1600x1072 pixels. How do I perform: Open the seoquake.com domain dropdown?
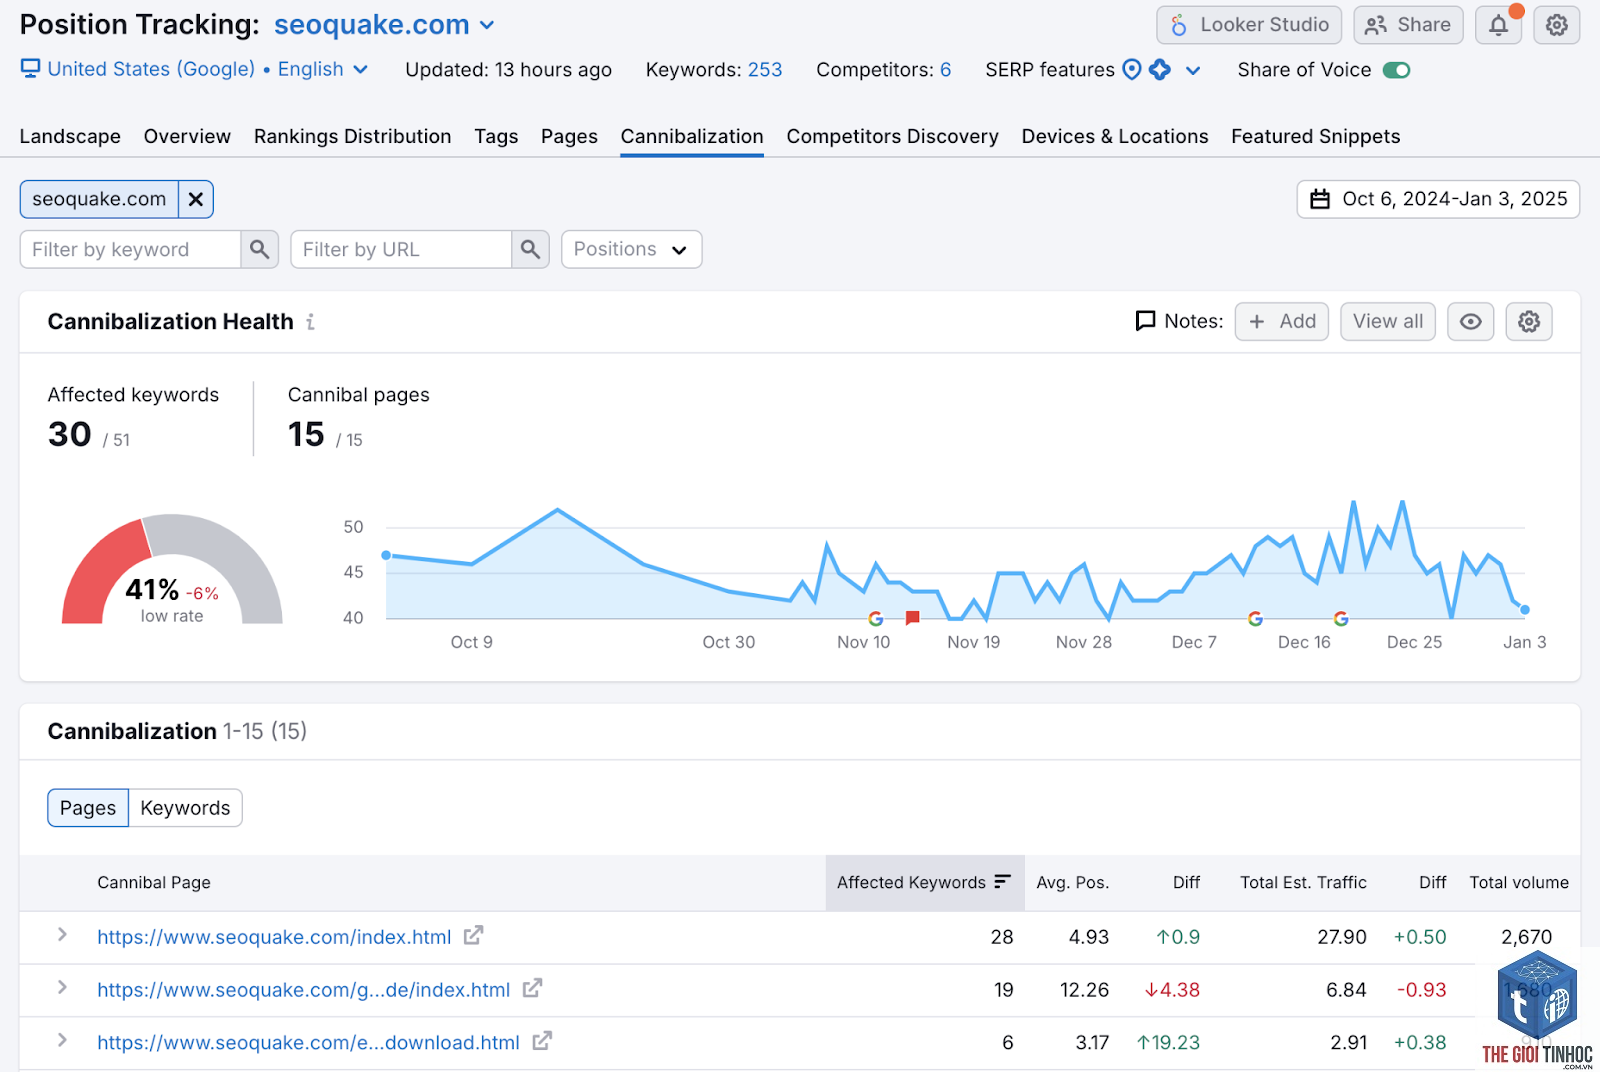click(384, 25)
